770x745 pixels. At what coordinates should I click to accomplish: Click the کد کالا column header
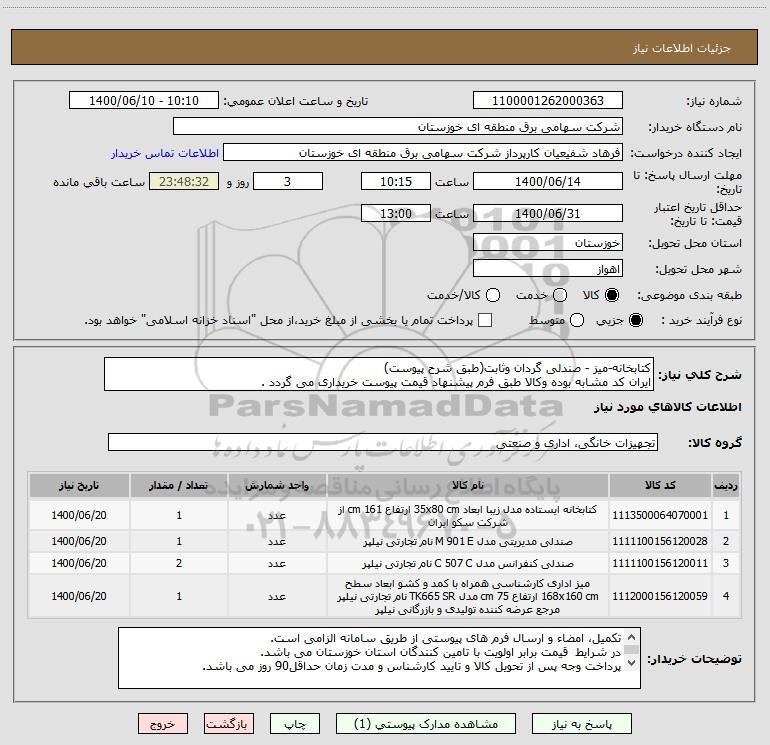click(x=660, y=485)
